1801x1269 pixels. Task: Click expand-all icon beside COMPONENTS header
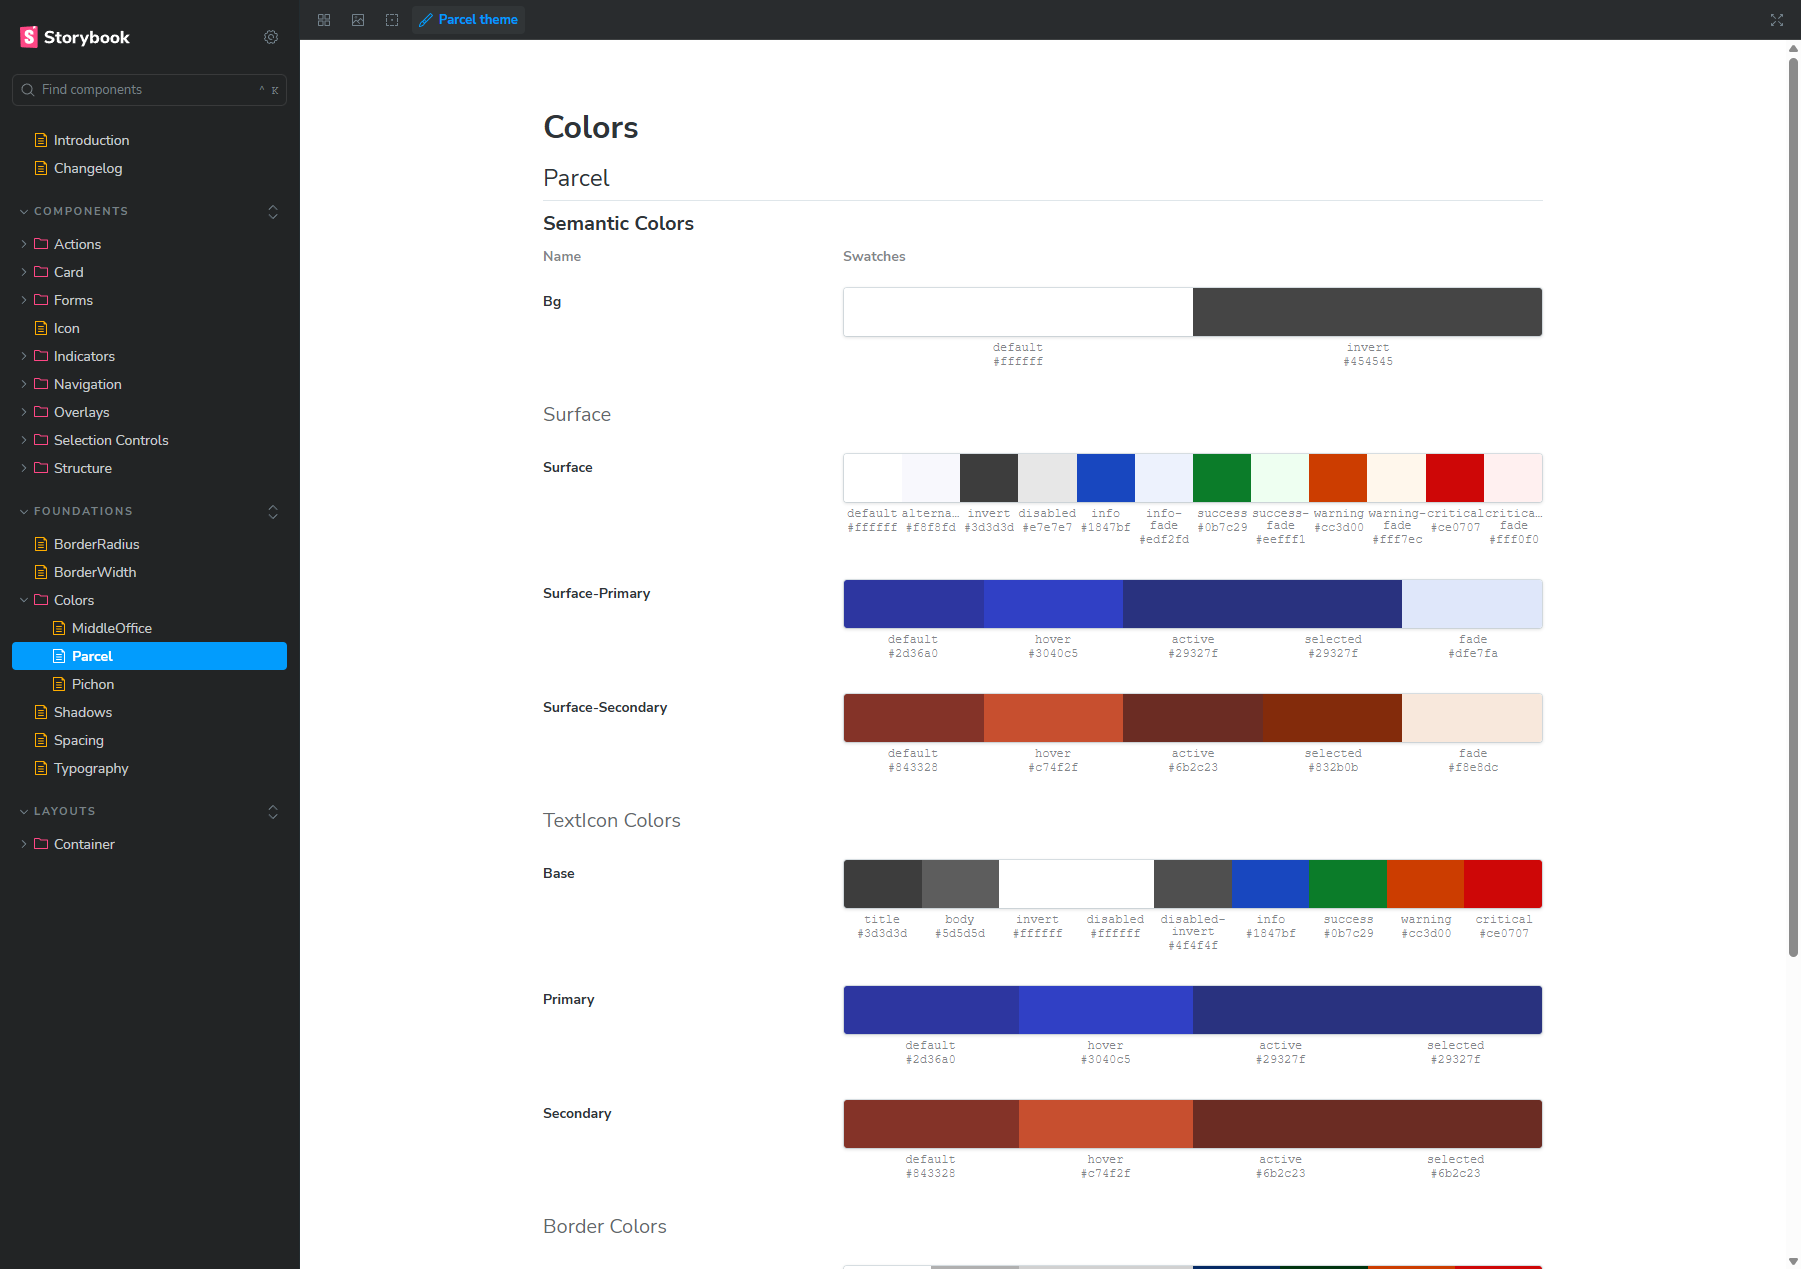[273, 212]
